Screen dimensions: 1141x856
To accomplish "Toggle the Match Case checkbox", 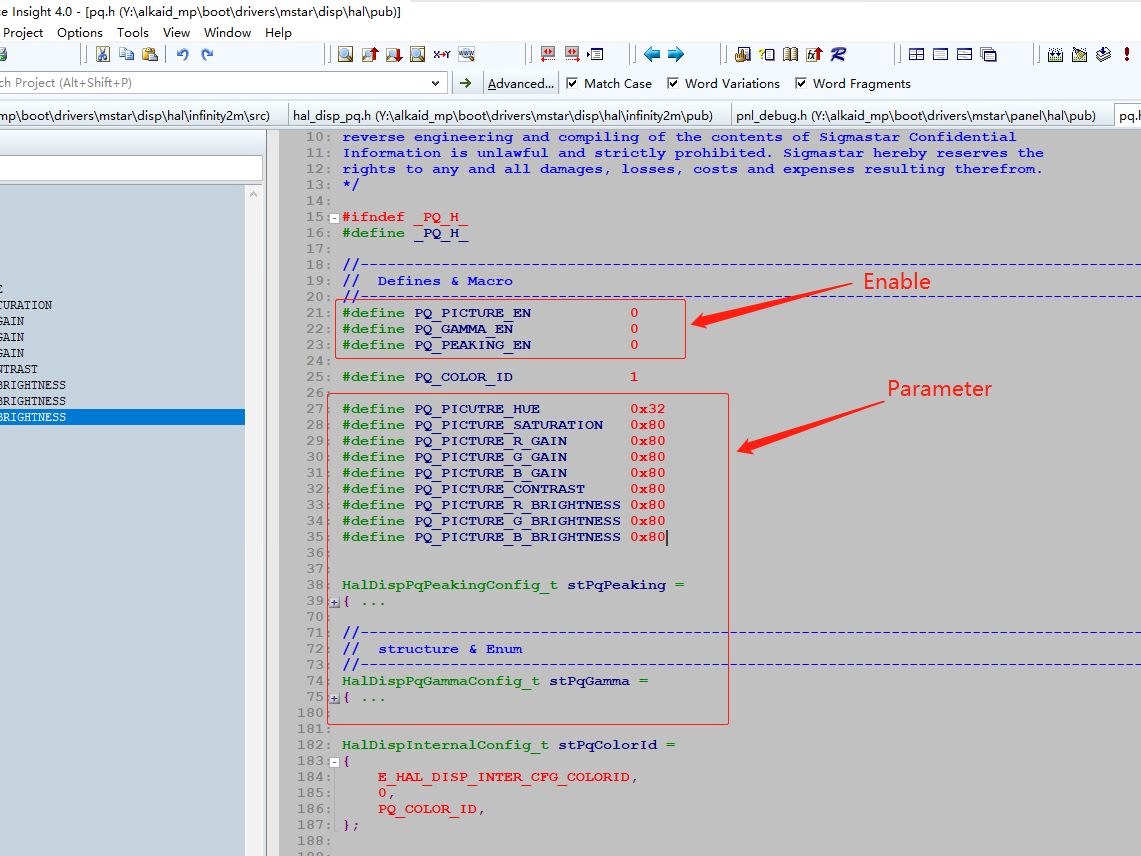I will (x=572, y=83).
